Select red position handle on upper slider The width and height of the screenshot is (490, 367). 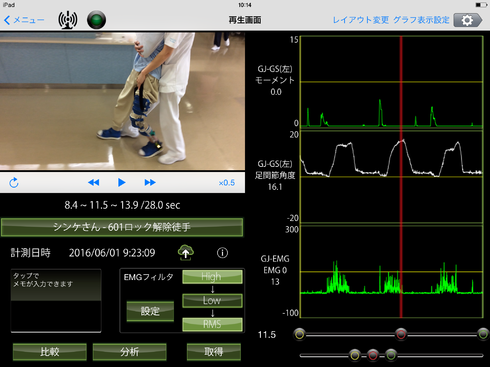[401, 334]
